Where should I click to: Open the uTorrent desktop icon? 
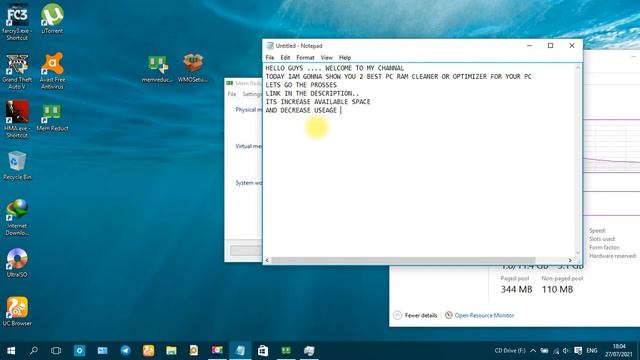point(52,19)
